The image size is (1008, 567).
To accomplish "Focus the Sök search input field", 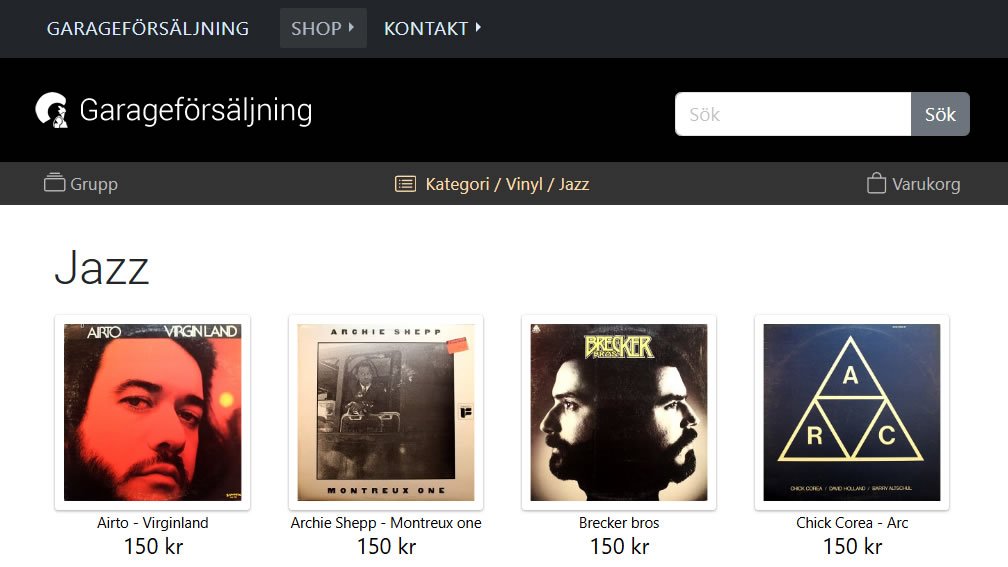I will pyautogui.click(x=793, y=114).
